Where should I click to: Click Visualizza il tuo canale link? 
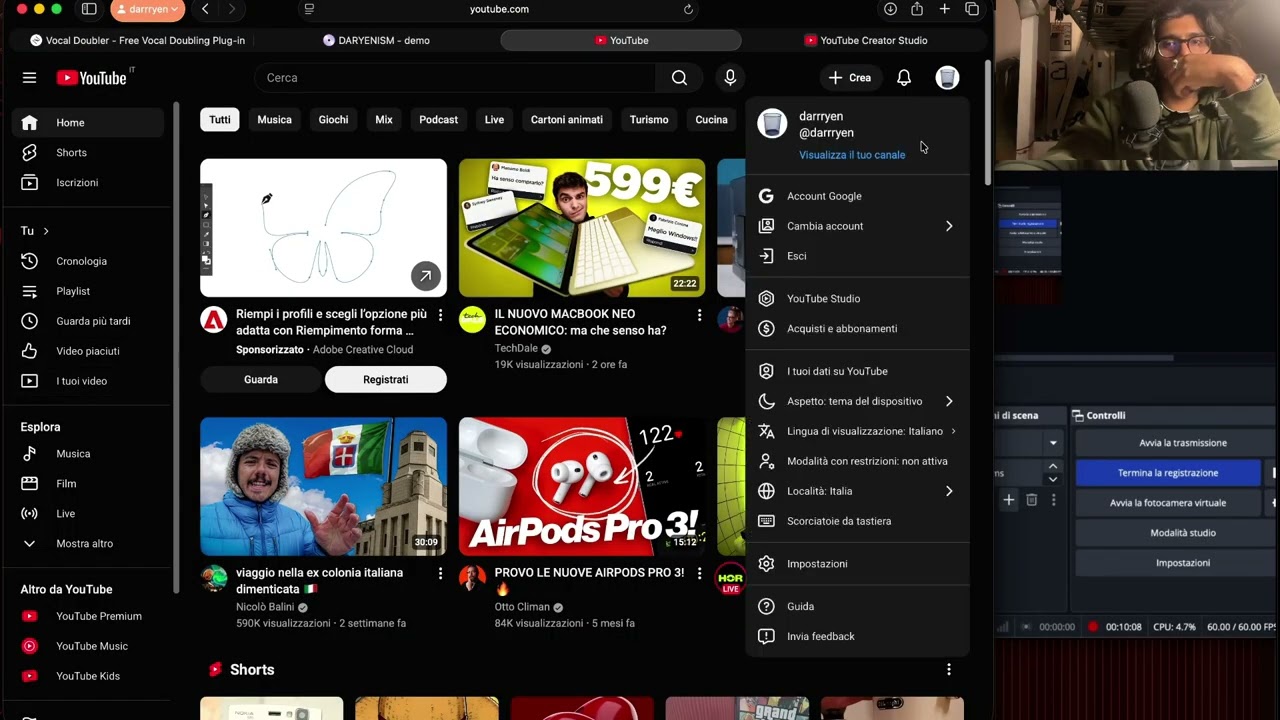pos(852,155)
